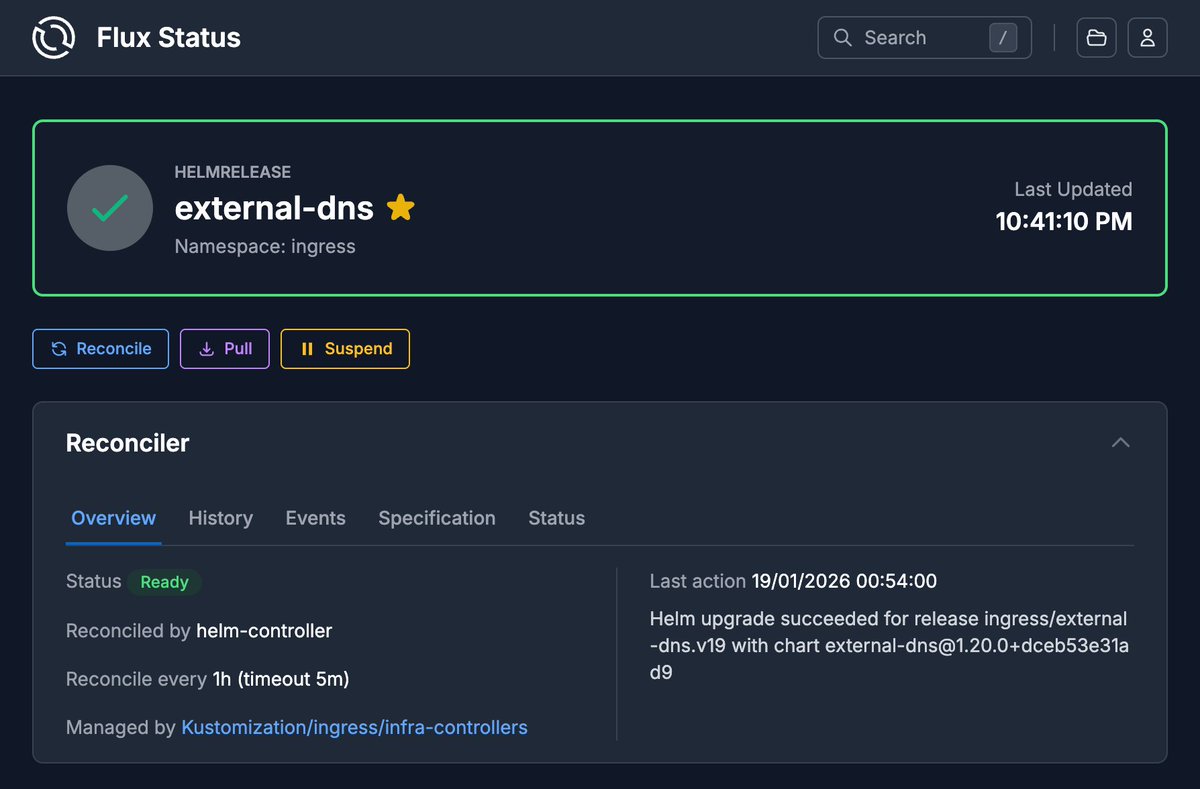
Task: Click the Reconcile button
Action: click(x=101, y=349)
